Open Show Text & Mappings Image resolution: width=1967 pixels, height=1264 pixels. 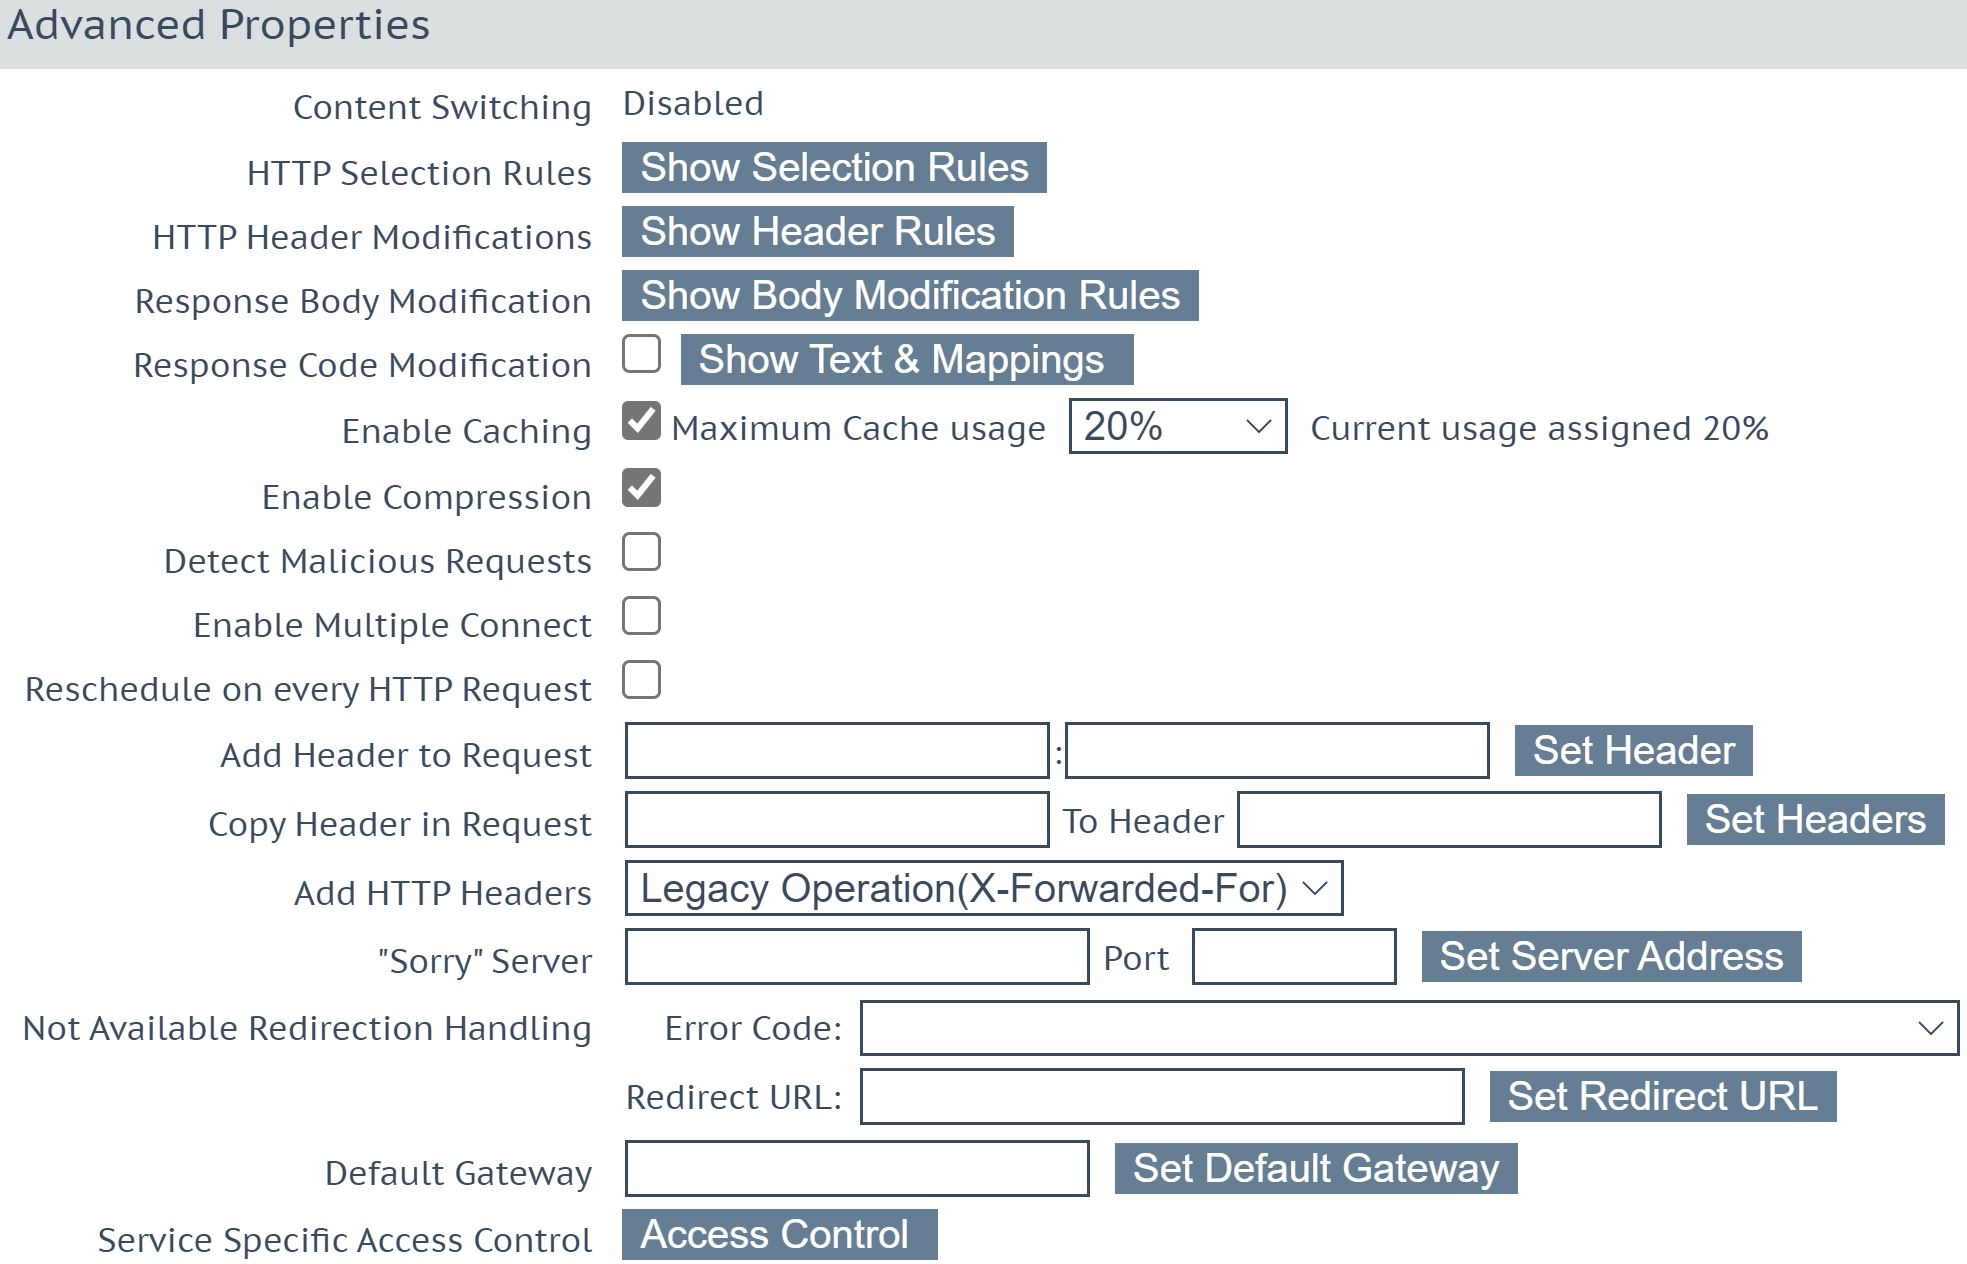[x=907, y=359]
